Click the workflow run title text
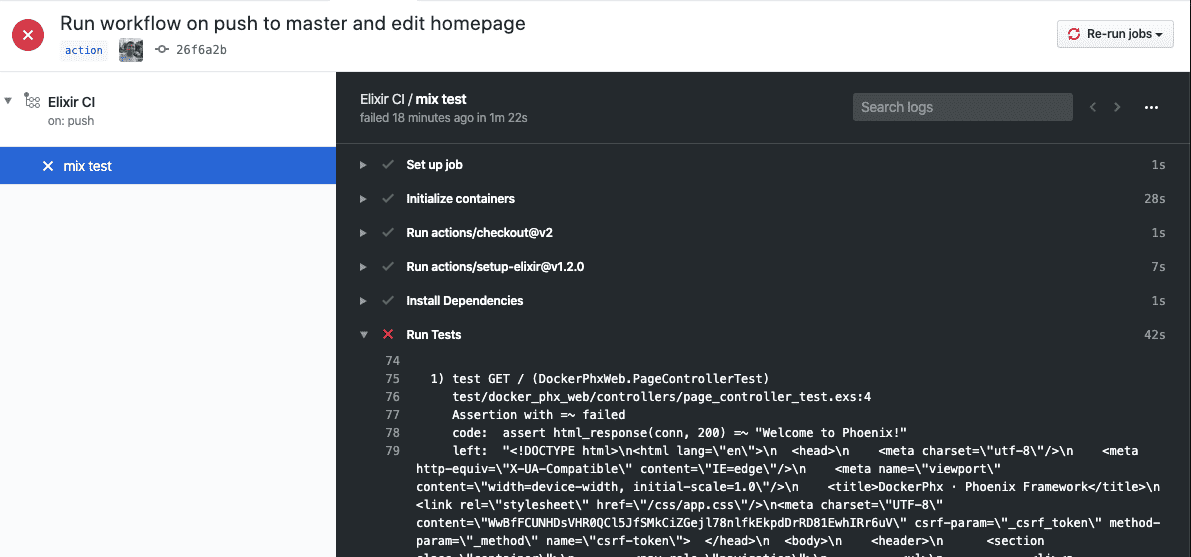The image size is (1191, 557). [292, 24]
